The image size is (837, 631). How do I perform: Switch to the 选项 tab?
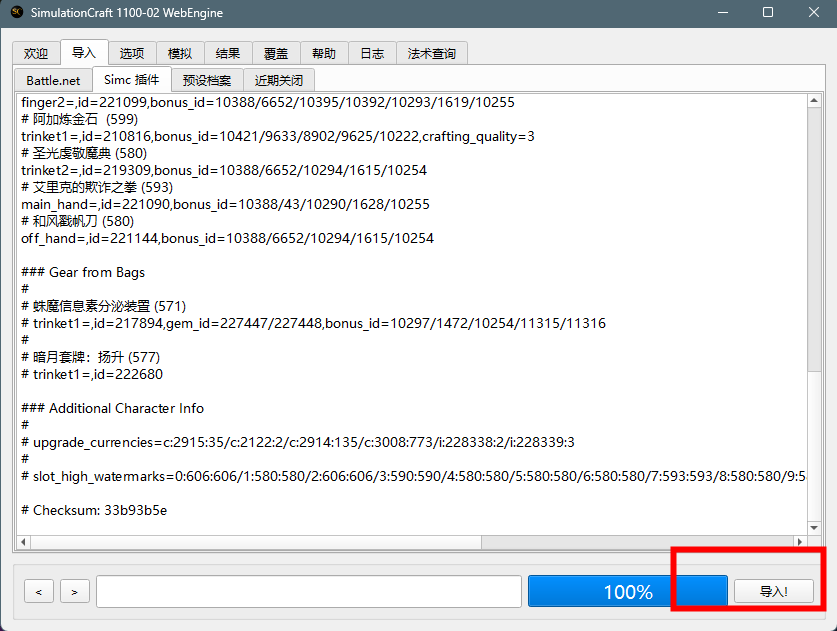[x=132, y=53]
